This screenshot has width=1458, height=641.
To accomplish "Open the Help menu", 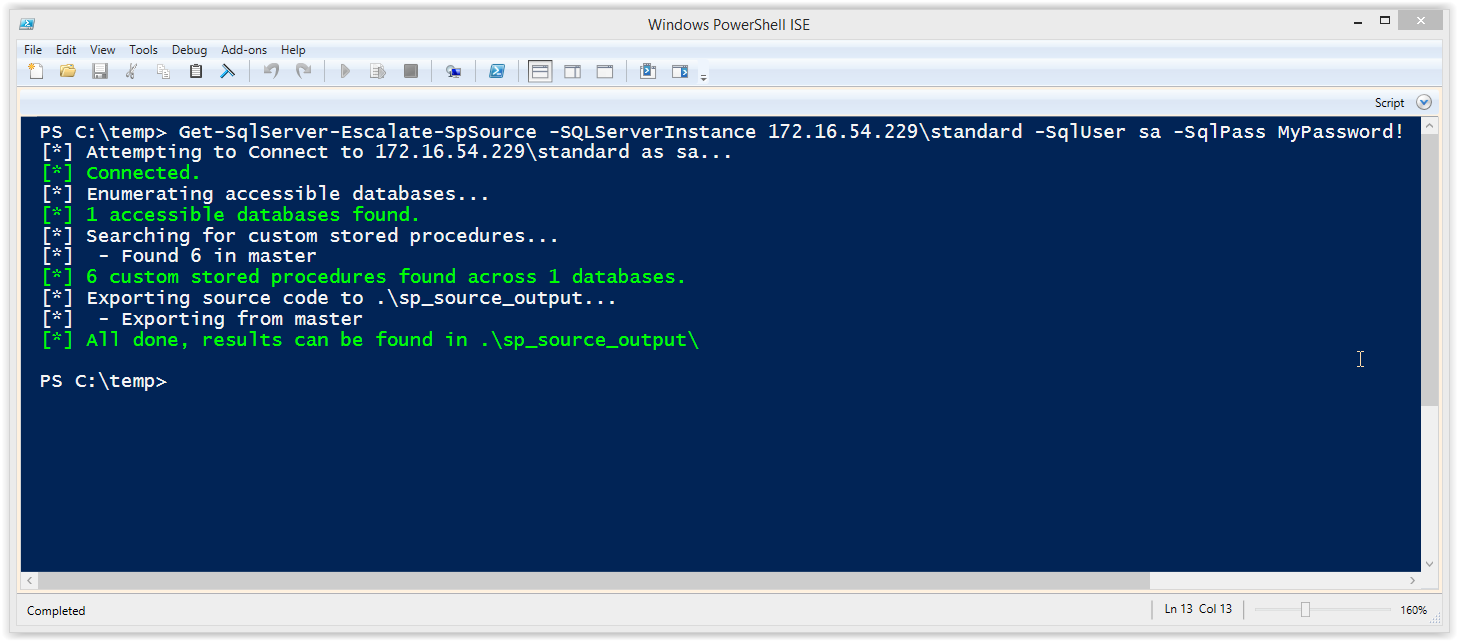I will point(293,50).
